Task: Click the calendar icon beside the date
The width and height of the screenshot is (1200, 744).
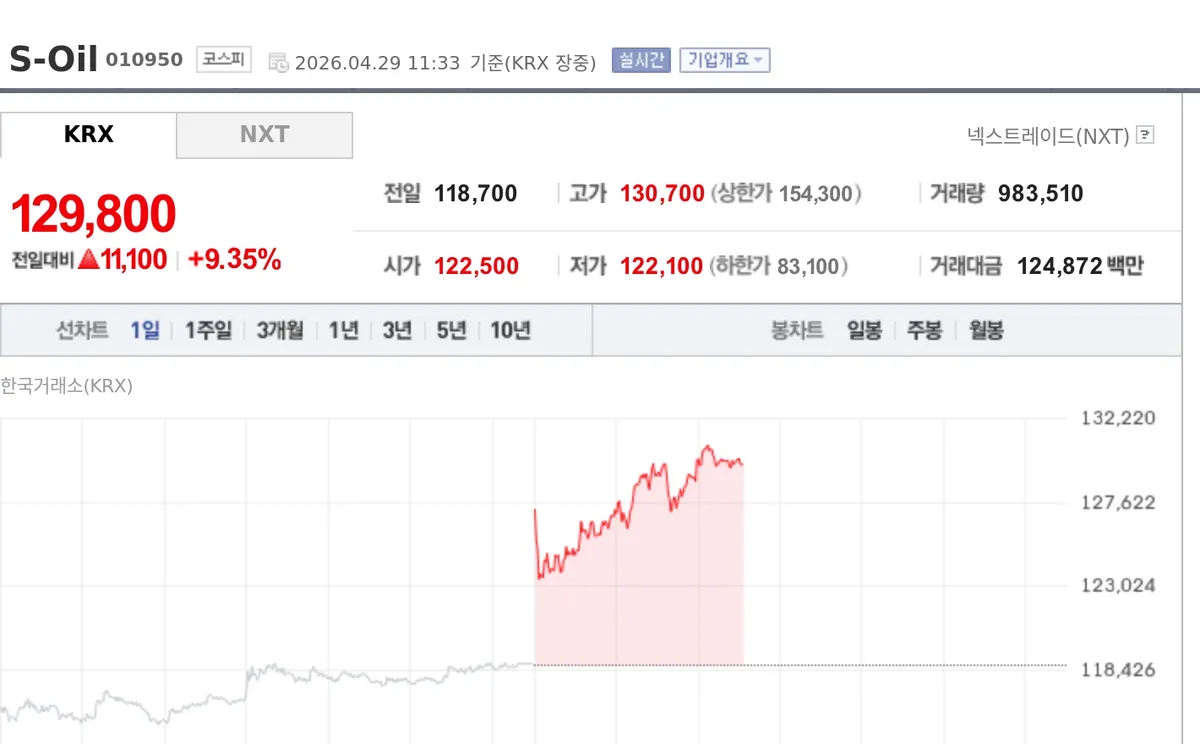Action: click(278, 62)
